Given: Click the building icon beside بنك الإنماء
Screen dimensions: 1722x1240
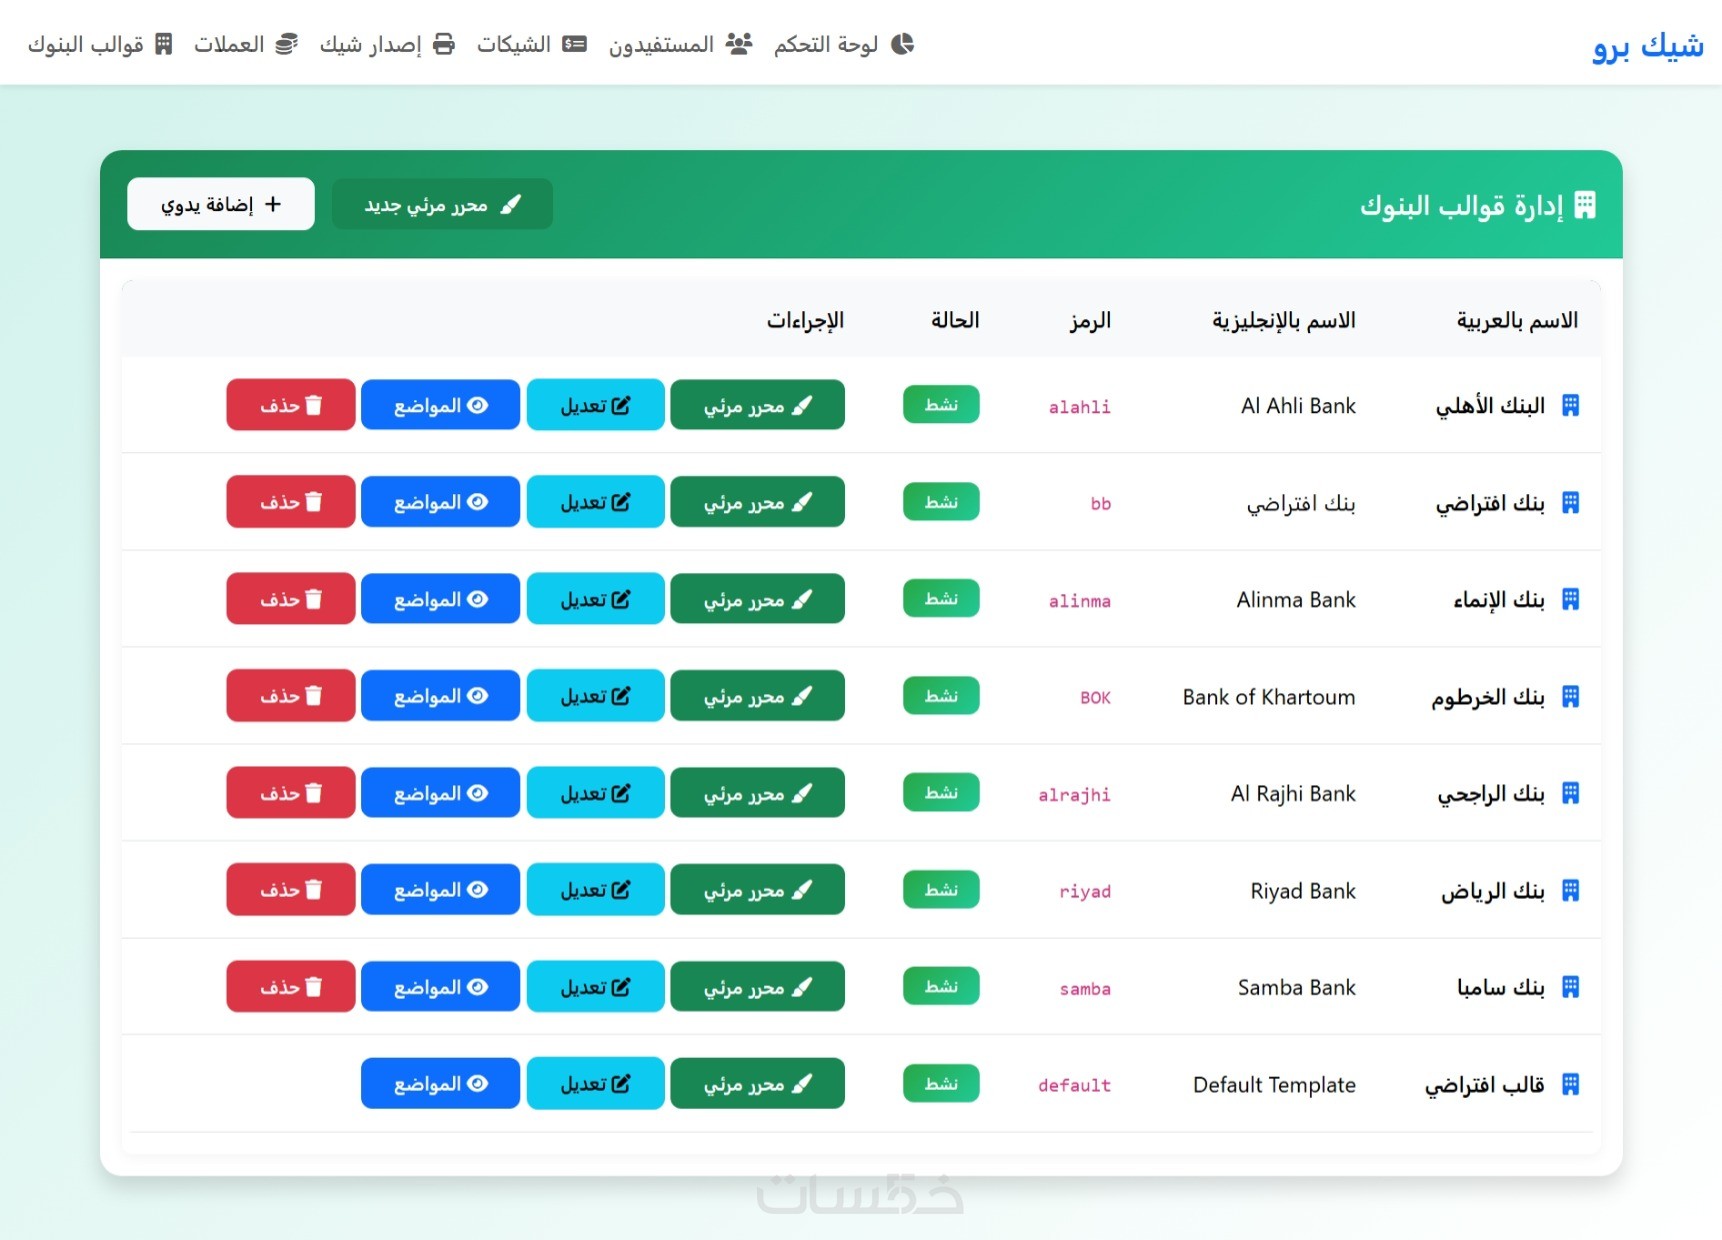Looking at the screenshot, I should pos(1570,599).
